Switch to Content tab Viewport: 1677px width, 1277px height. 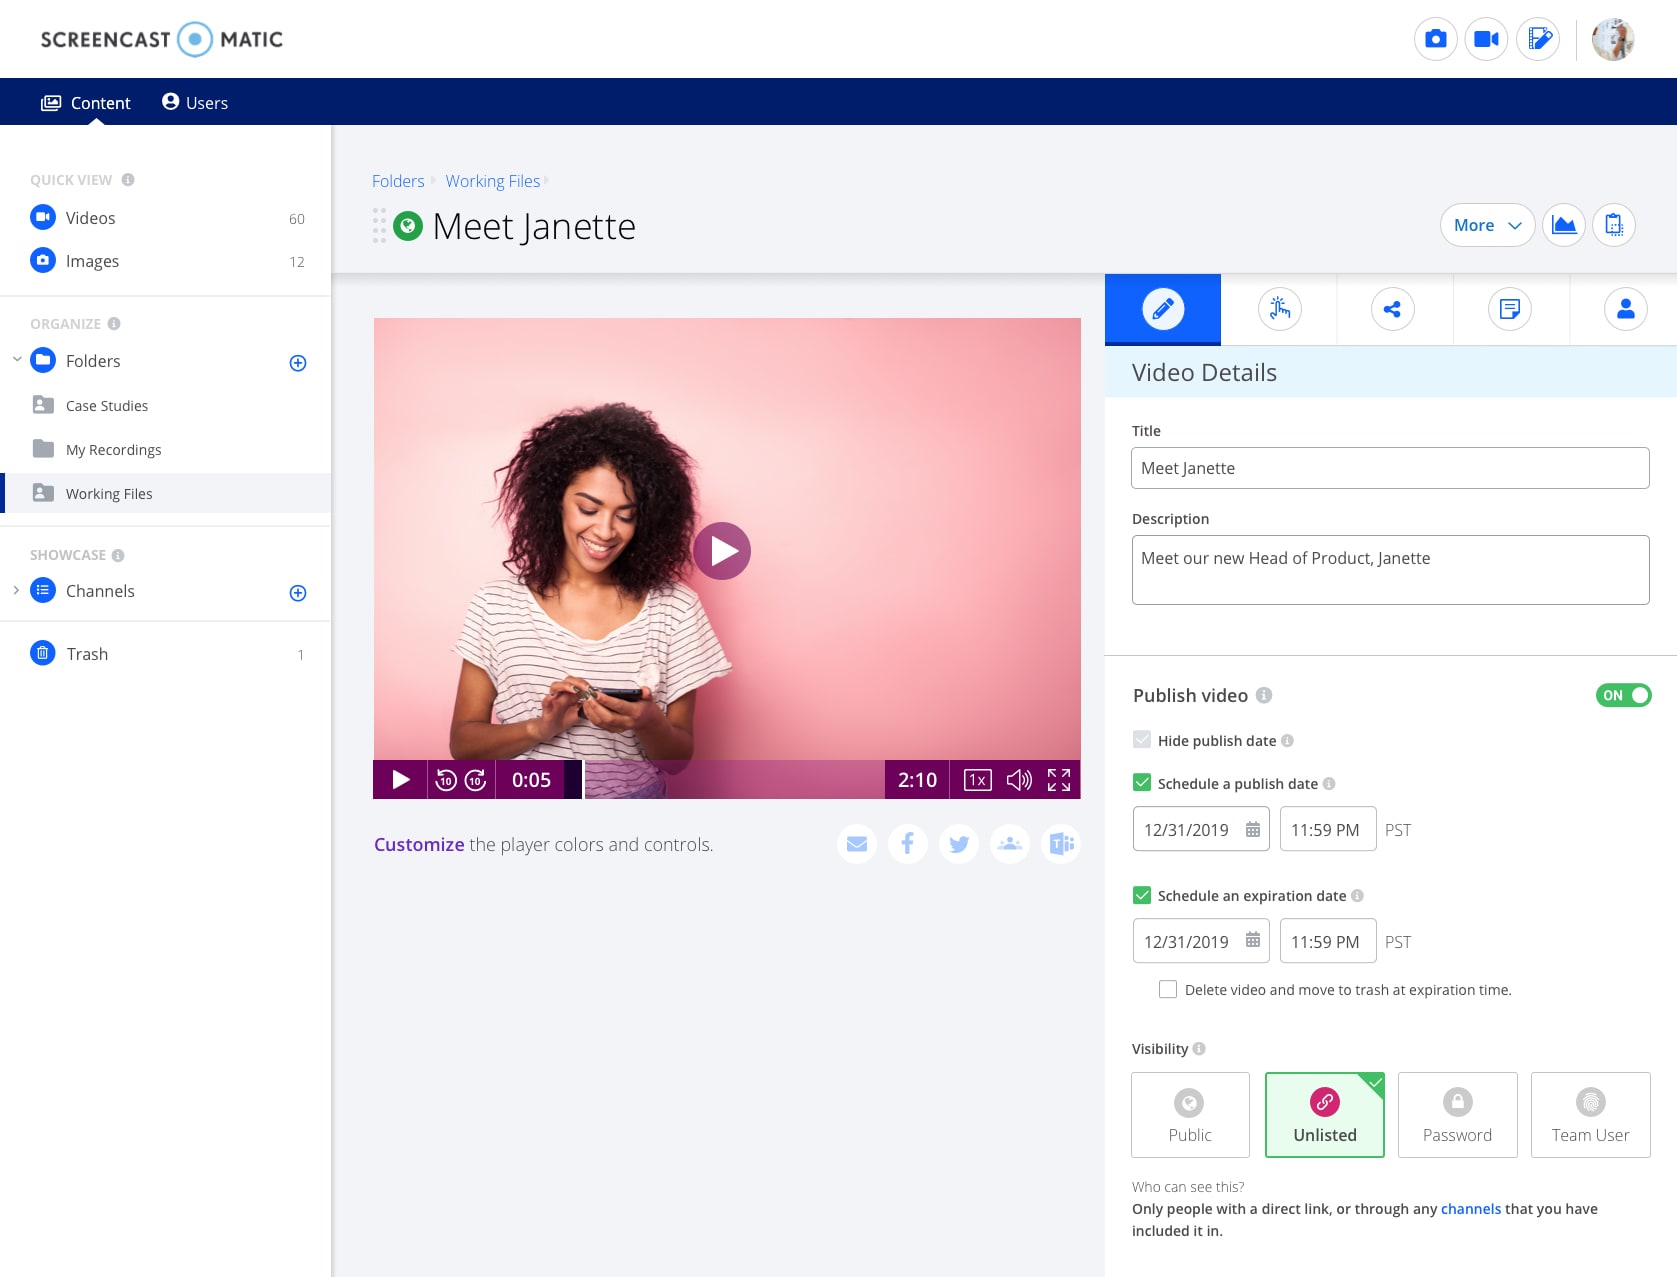click(x=86, y=103)
